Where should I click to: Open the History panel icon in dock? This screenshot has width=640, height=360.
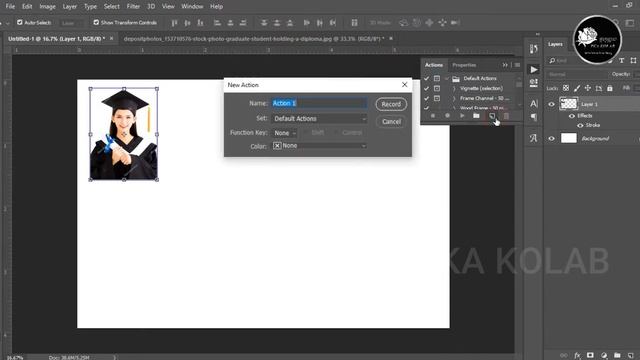[x=533, y=49]
